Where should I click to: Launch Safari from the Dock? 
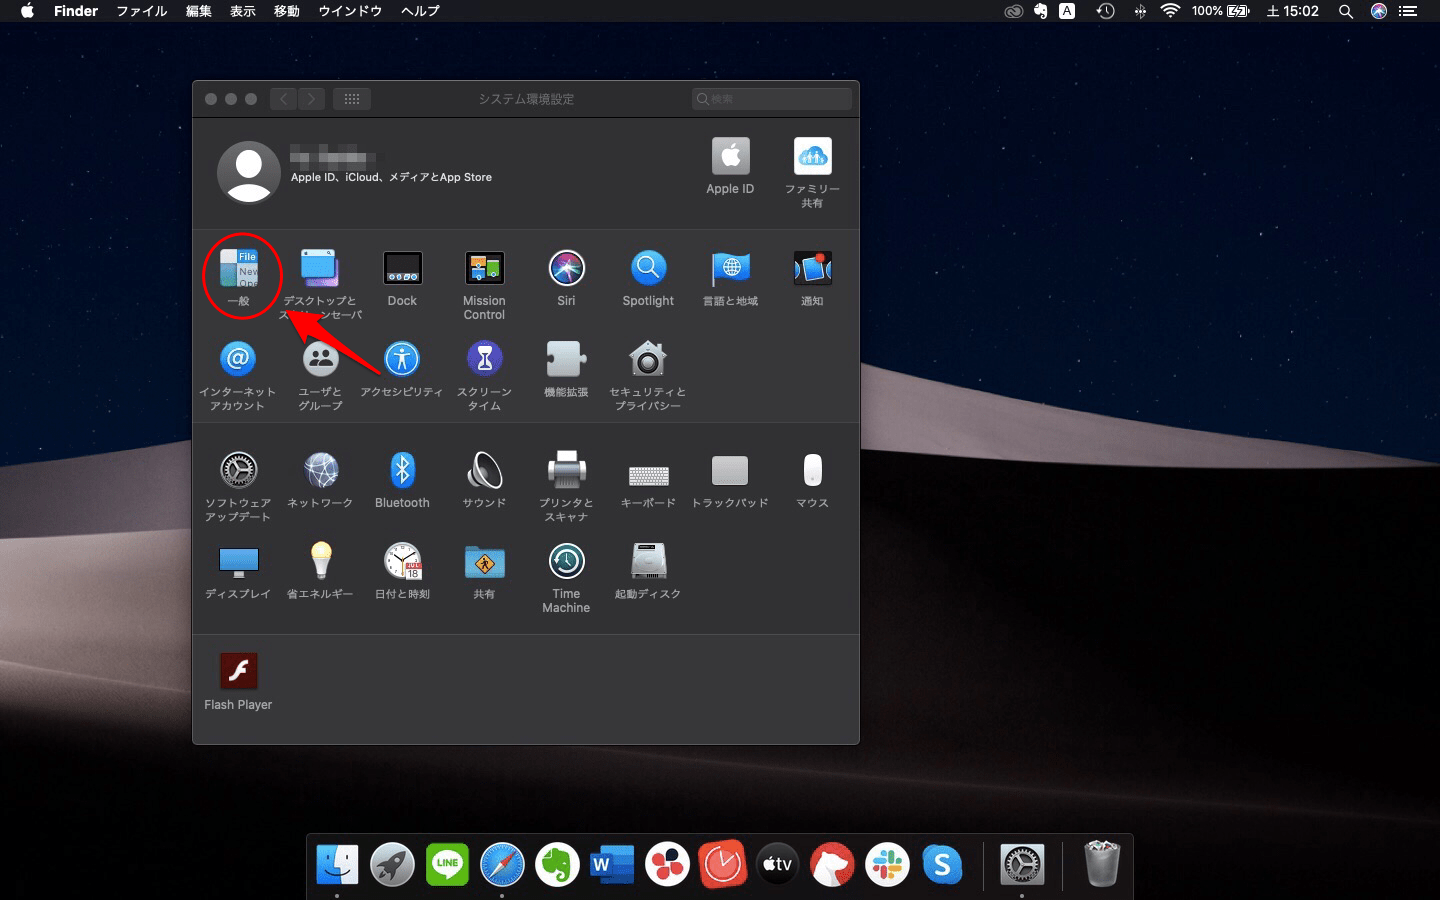pos(502,864)
